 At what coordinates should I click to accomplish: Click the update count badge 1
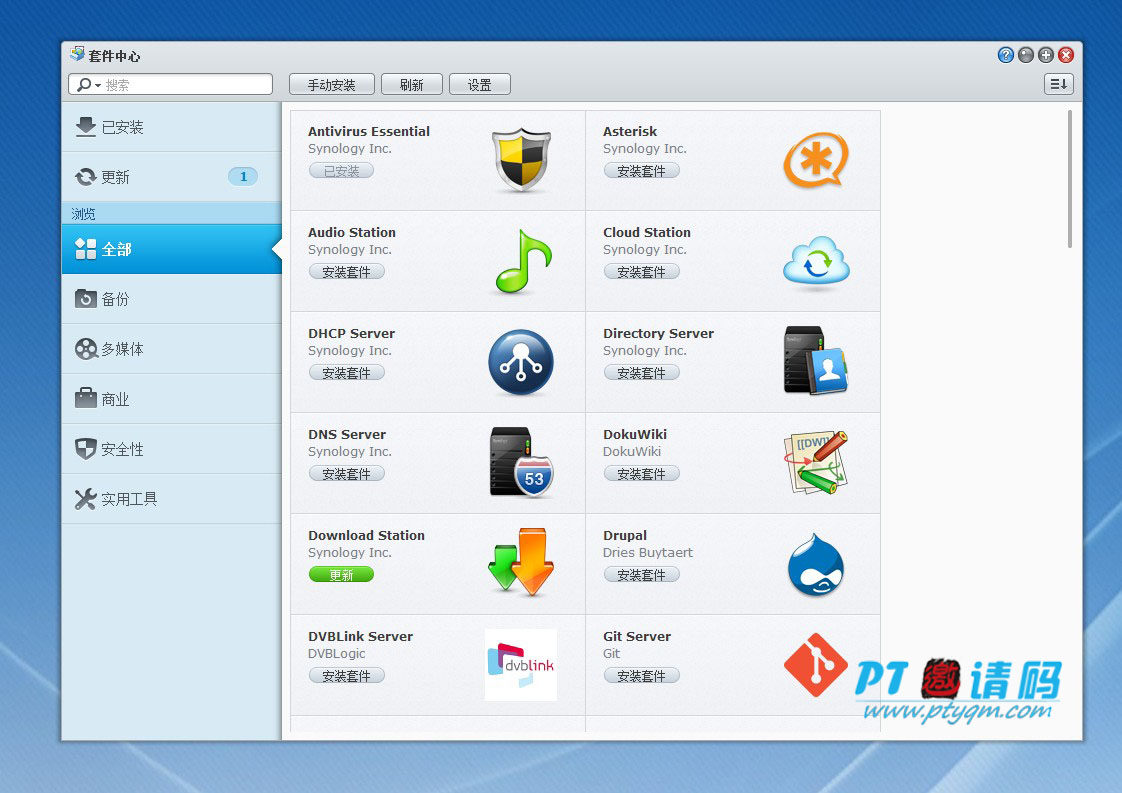coord(243,177)
